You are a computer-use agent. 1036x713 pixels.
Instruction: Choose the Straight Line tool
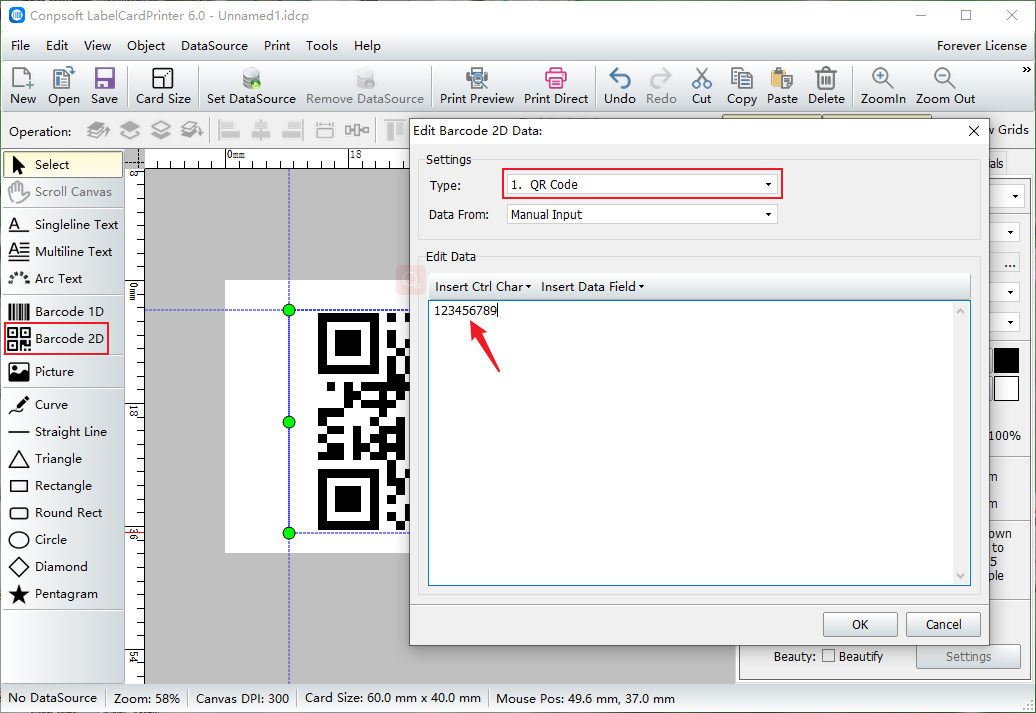tap(63, 432)
